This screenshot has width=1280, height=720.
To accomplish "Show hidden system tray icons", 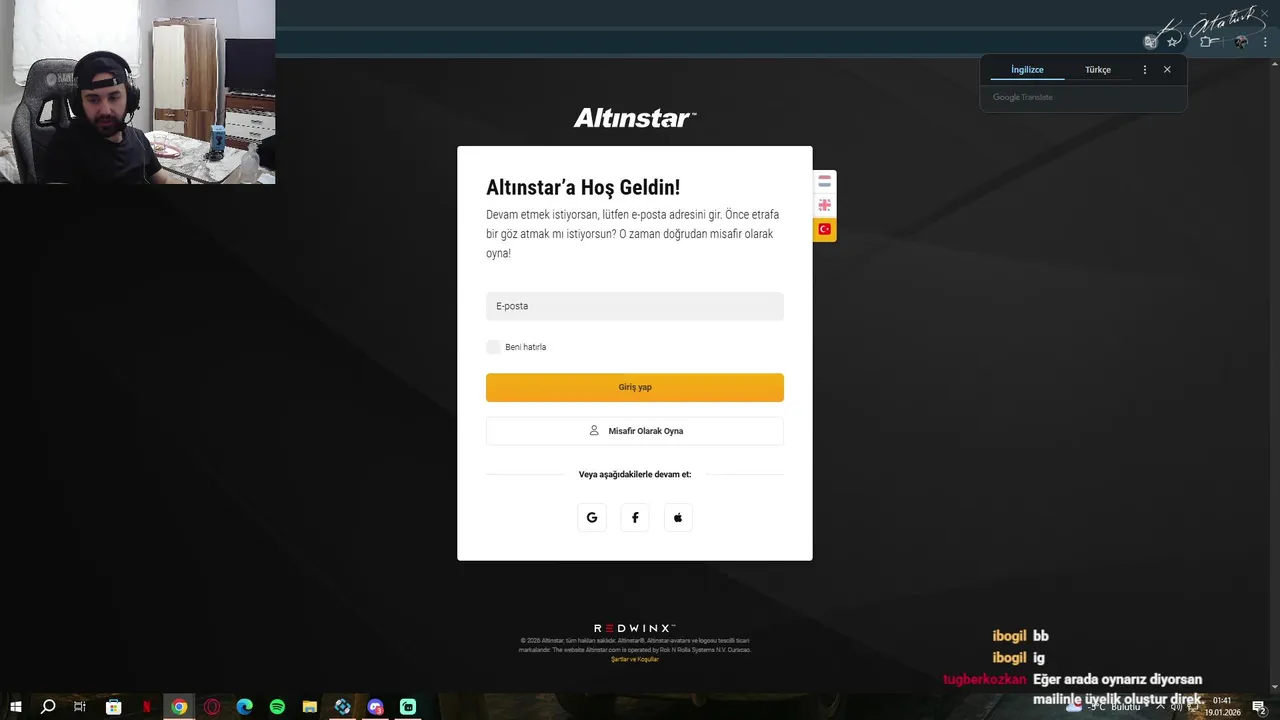I will (1159, 707).
